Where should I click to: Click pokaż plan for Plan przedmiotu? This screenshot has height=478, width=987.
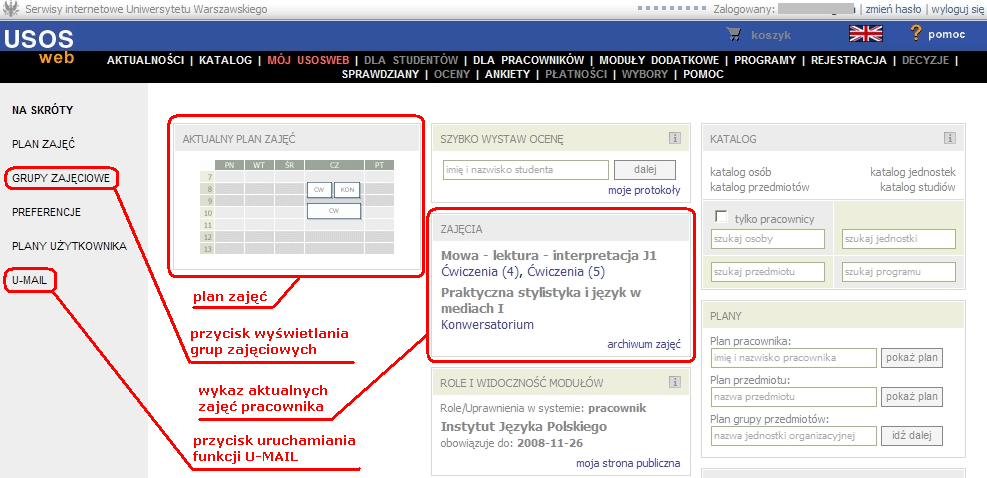911,397
